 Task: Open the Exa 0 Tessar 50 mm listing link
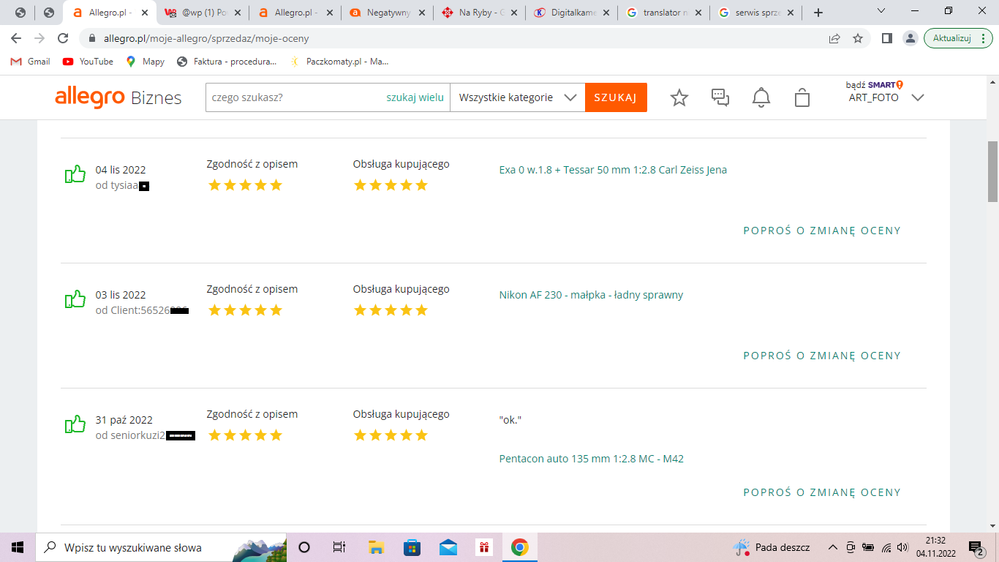point(613,170)
